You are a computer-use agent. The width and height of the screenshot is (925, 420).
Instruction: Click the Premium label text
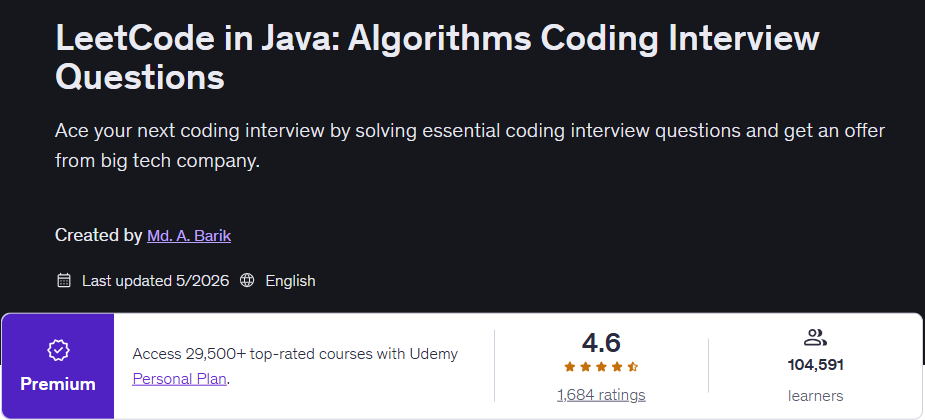(58, 384)
